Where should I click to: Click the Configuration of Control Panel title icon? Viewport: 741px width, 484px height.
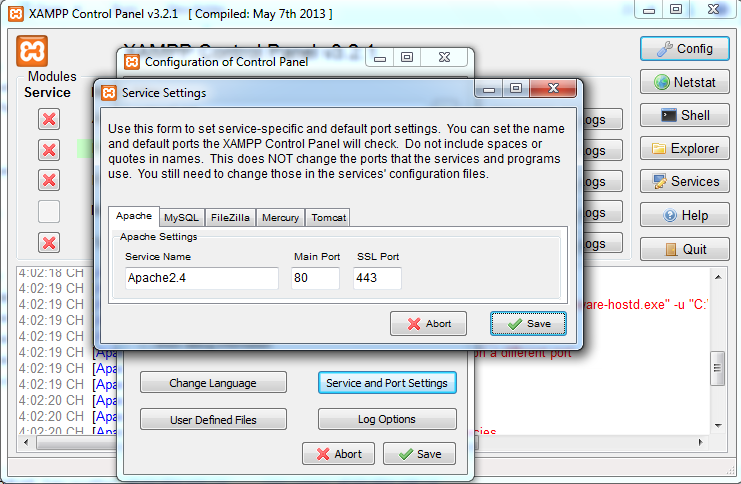(132, 62)
